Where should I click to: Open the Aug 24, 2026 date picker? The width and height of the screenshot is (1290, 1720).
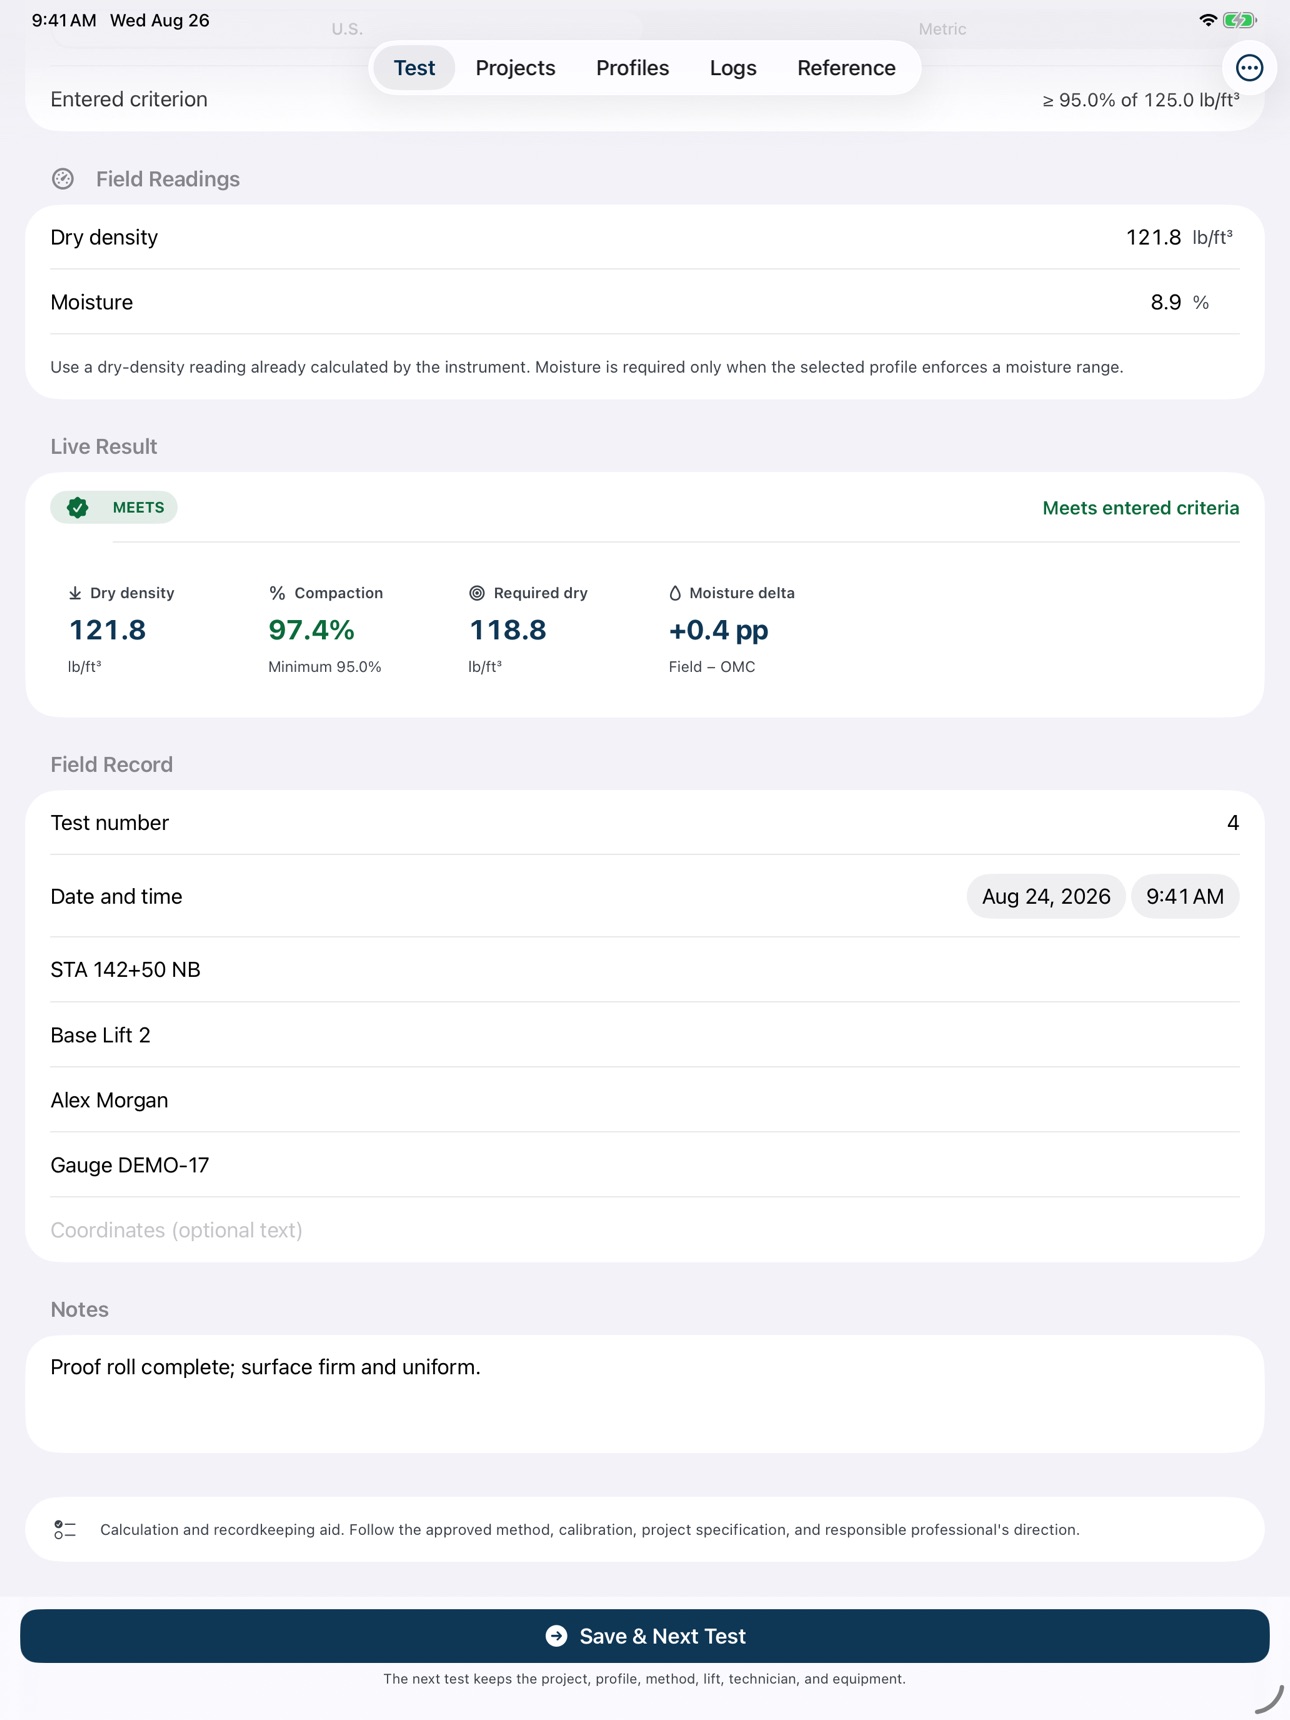(1046, 896)
